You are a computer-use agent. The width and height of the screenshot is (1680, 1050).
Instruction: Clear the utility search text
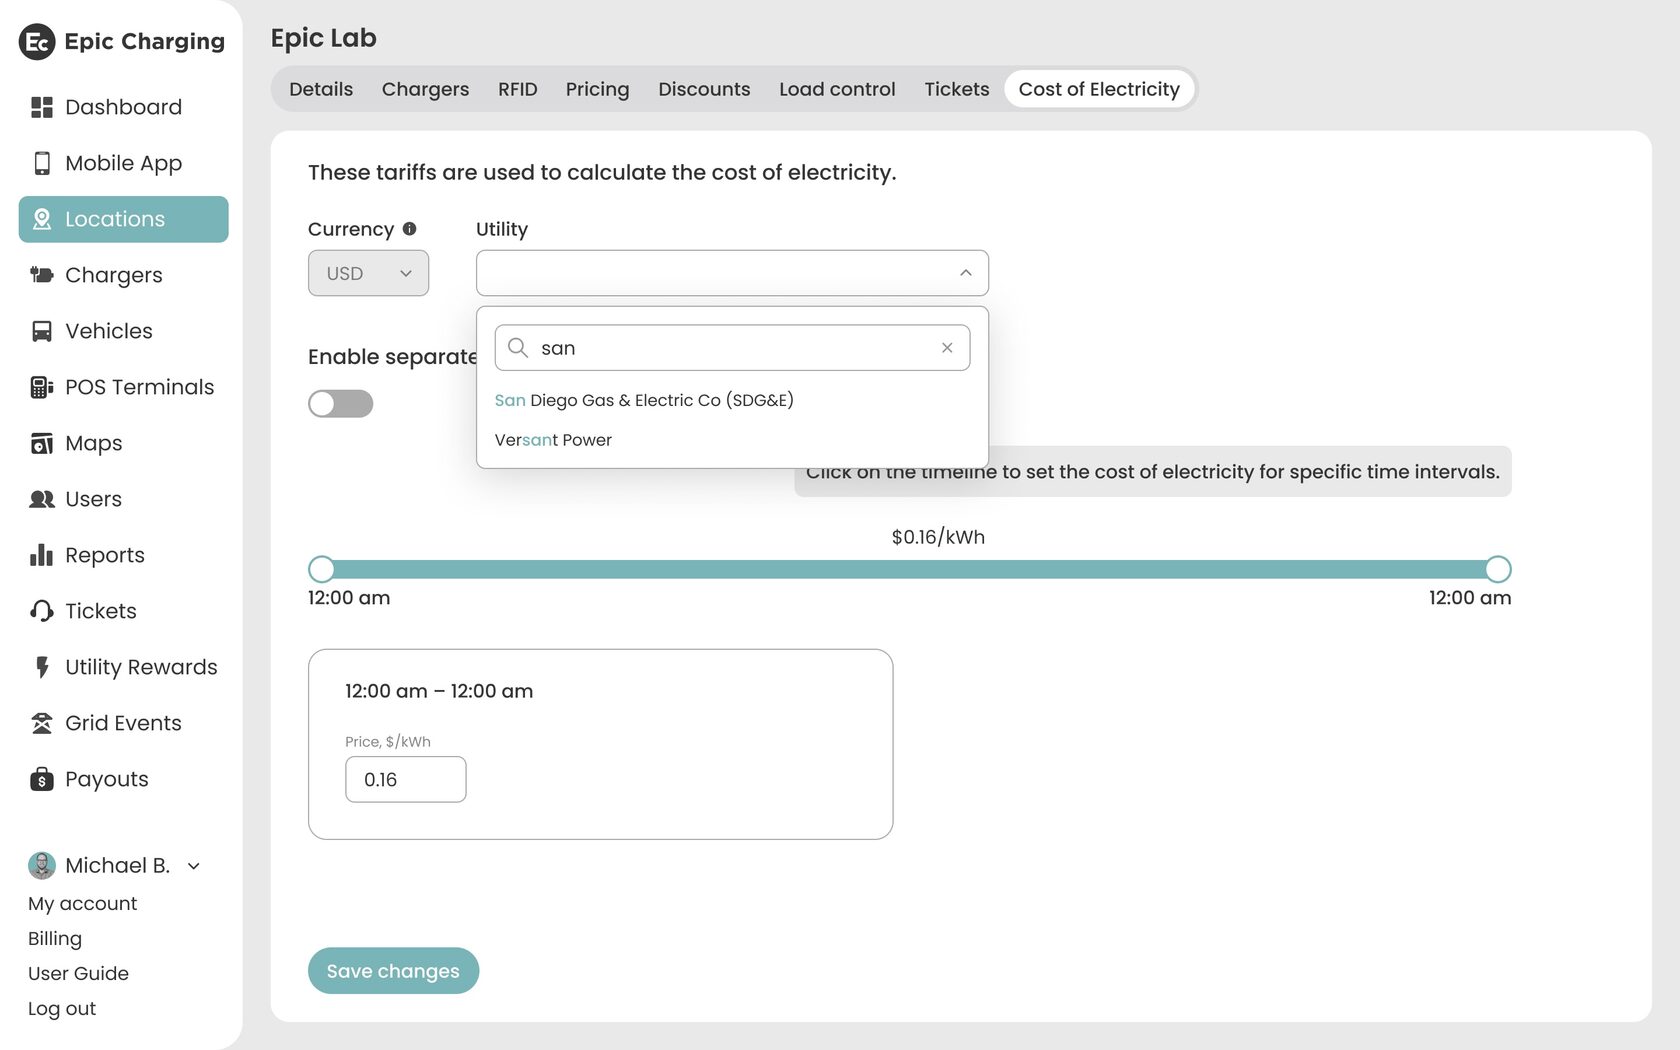[x=947, y=348]
